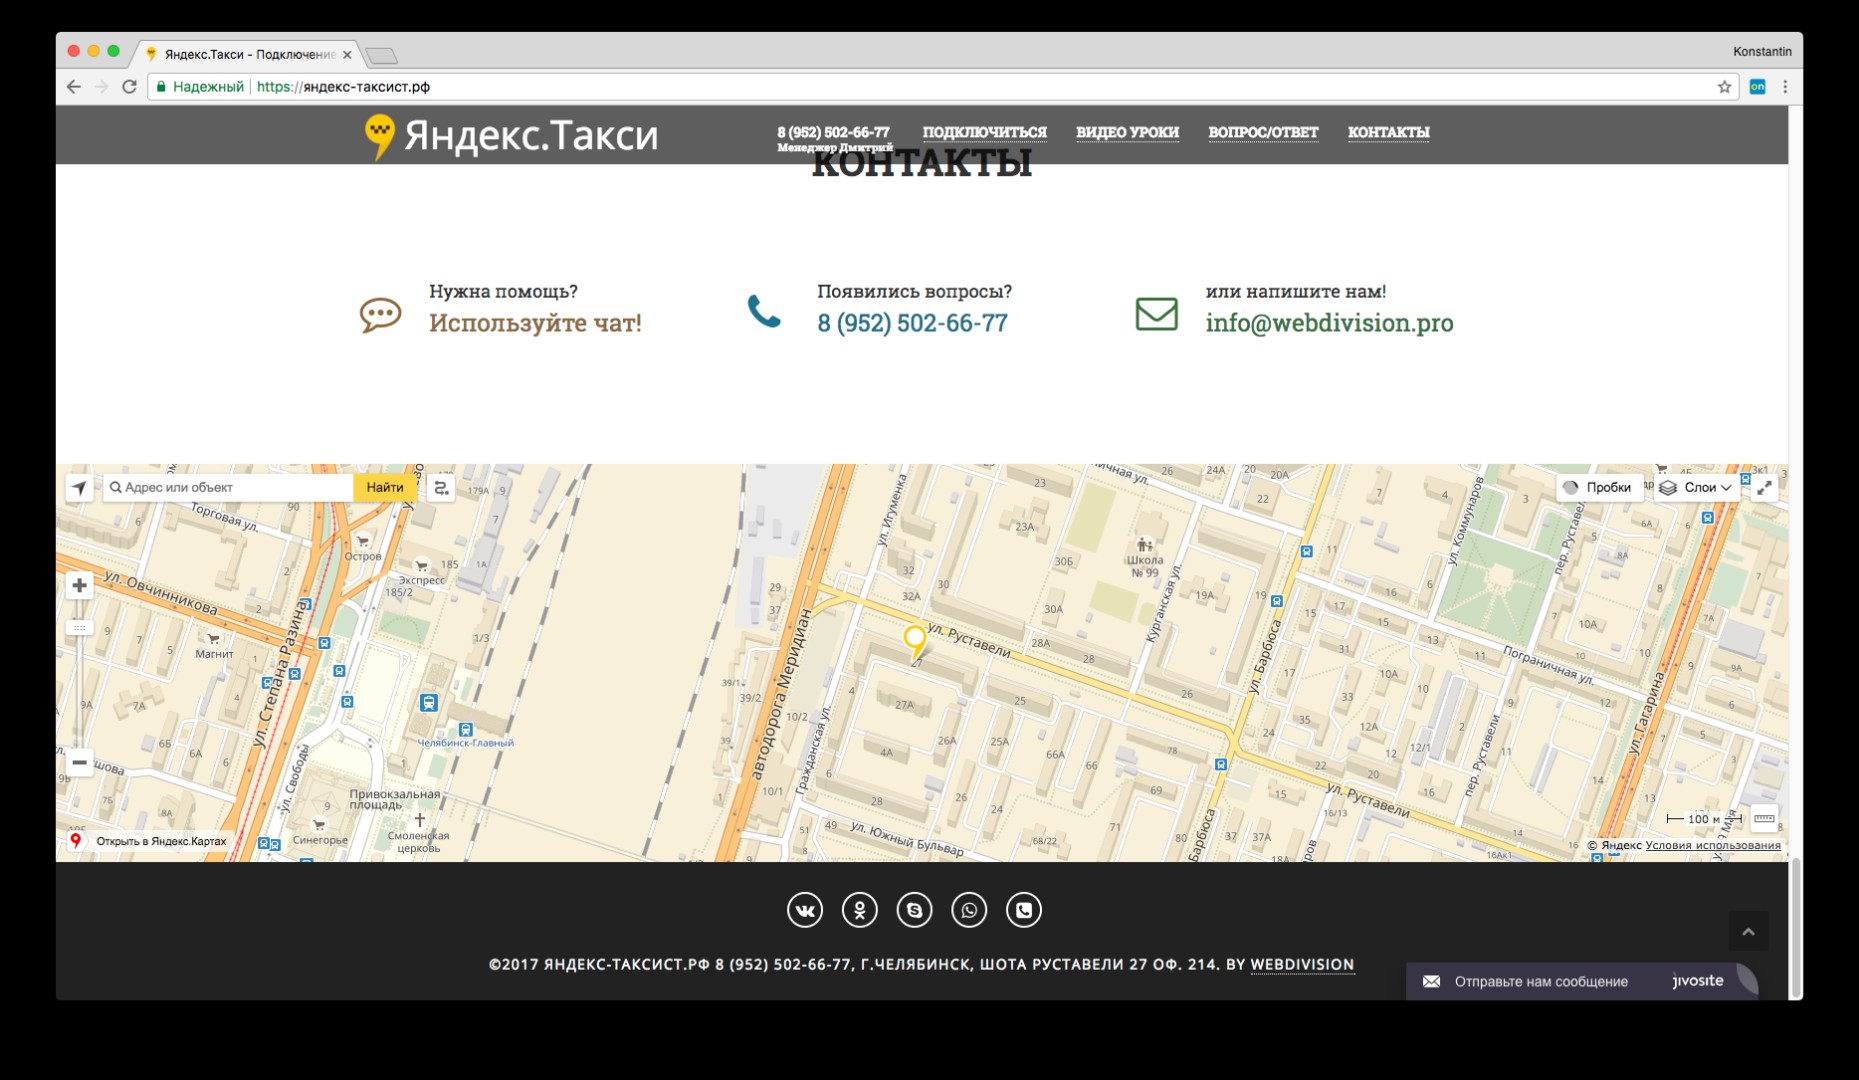Expand the Слои layers dropdown

click(1697, 488)
